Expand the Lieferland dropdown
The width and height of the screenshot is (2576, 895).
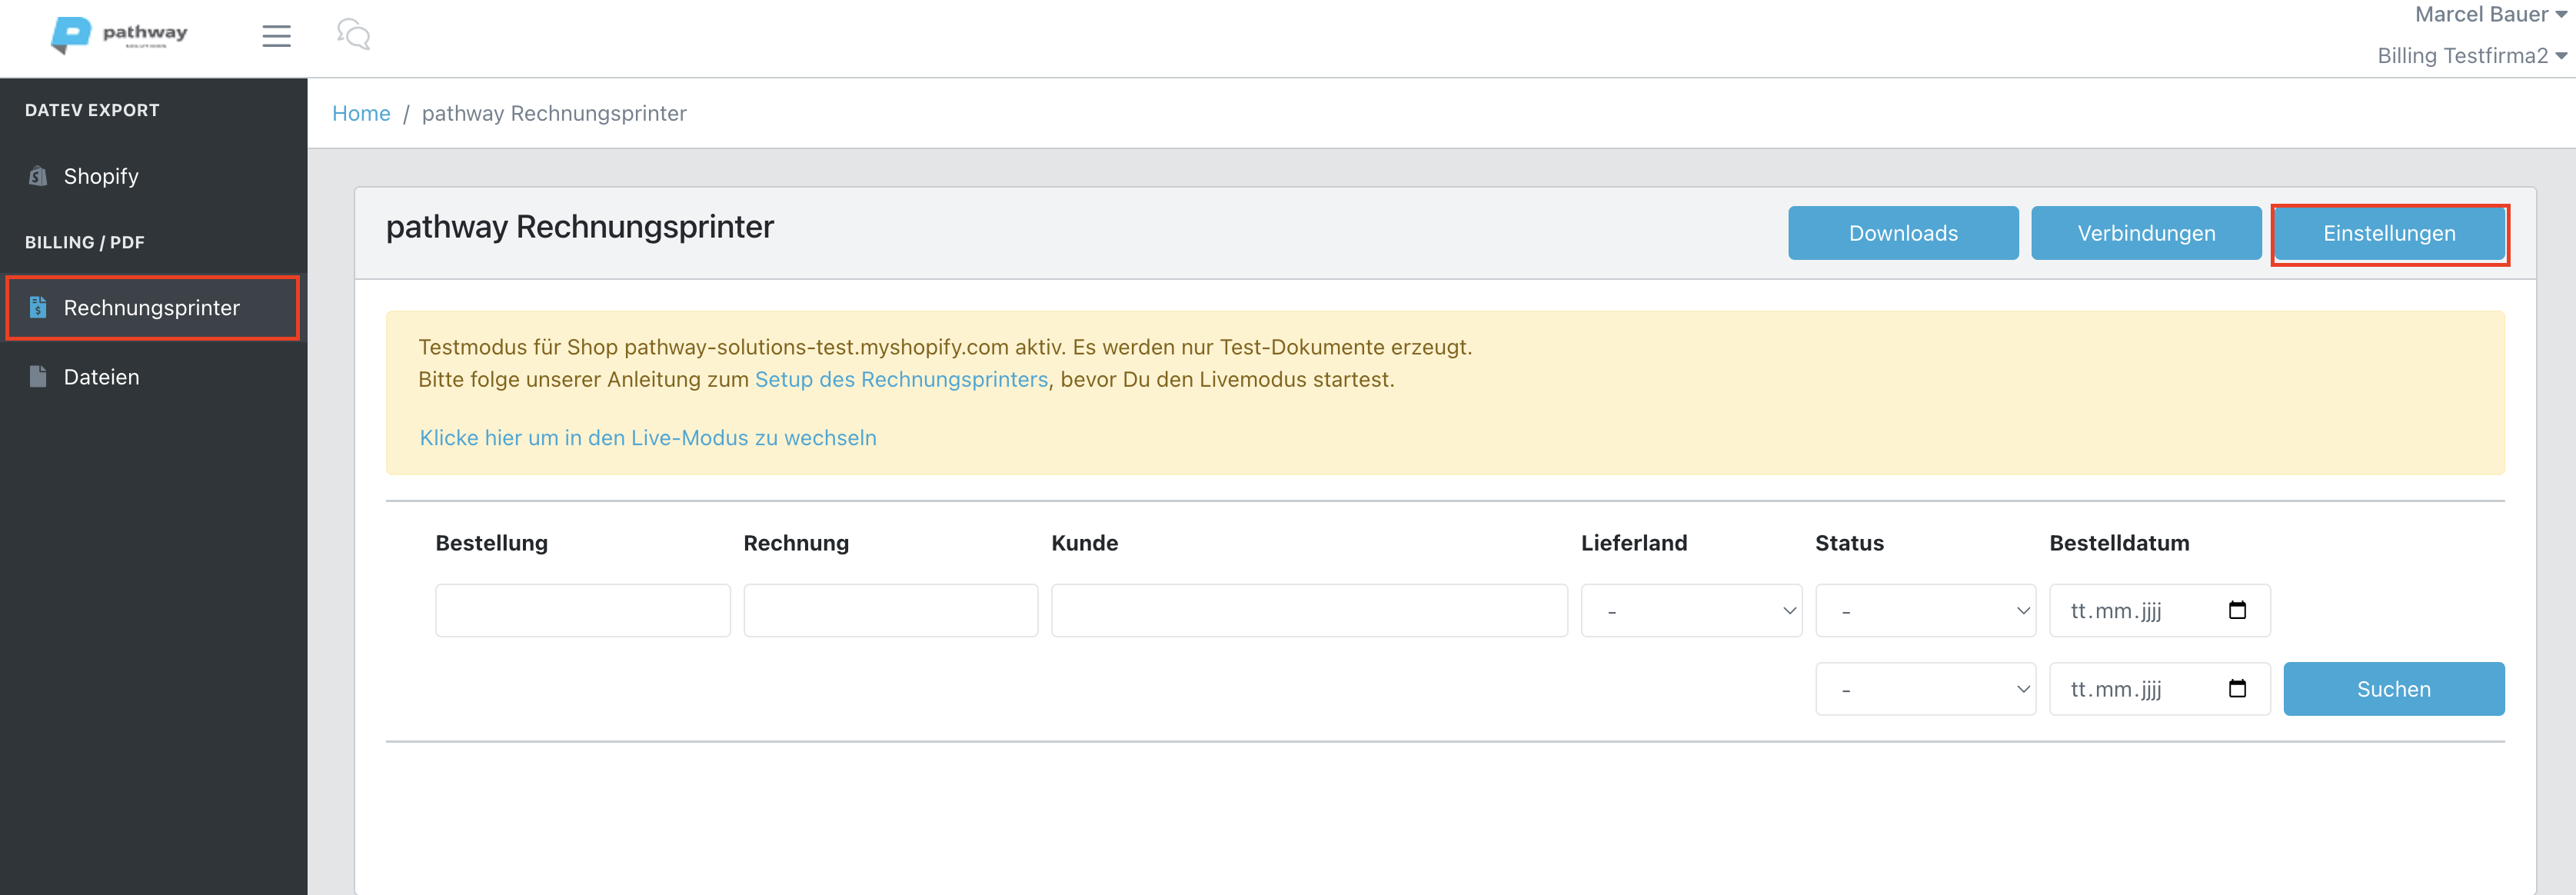pos(1691,610)
